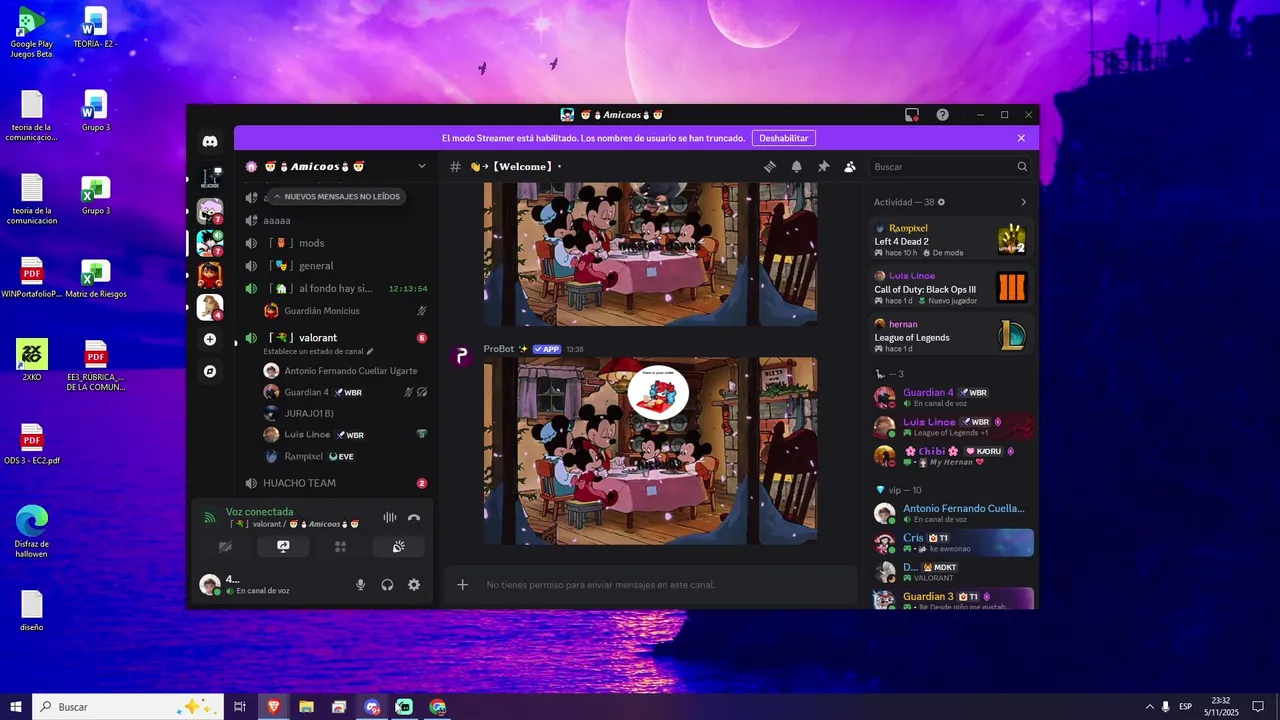Click the share screen button
The image size is (1280, 720).
pos(283,547)
